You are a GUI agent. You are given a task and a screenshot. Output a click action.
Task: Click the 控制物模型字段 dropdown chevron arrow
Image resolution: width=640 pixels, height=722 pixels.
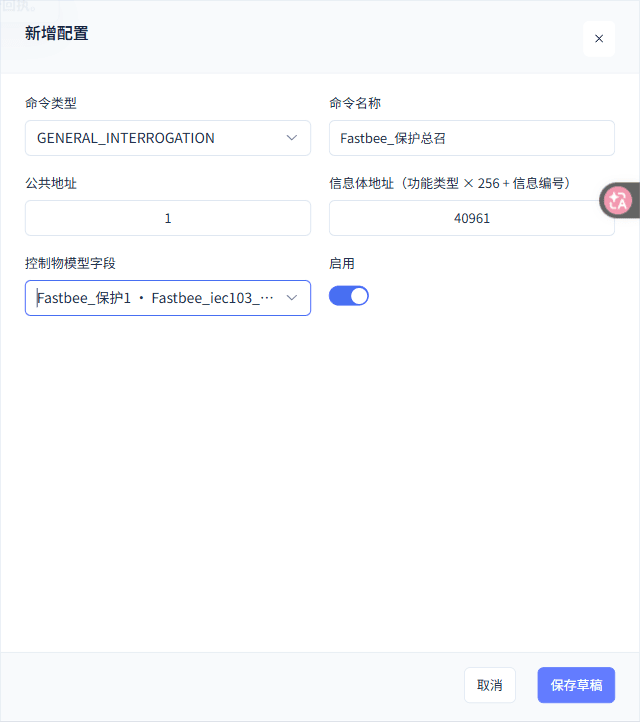pyautogui.click(x=291, y=298)
